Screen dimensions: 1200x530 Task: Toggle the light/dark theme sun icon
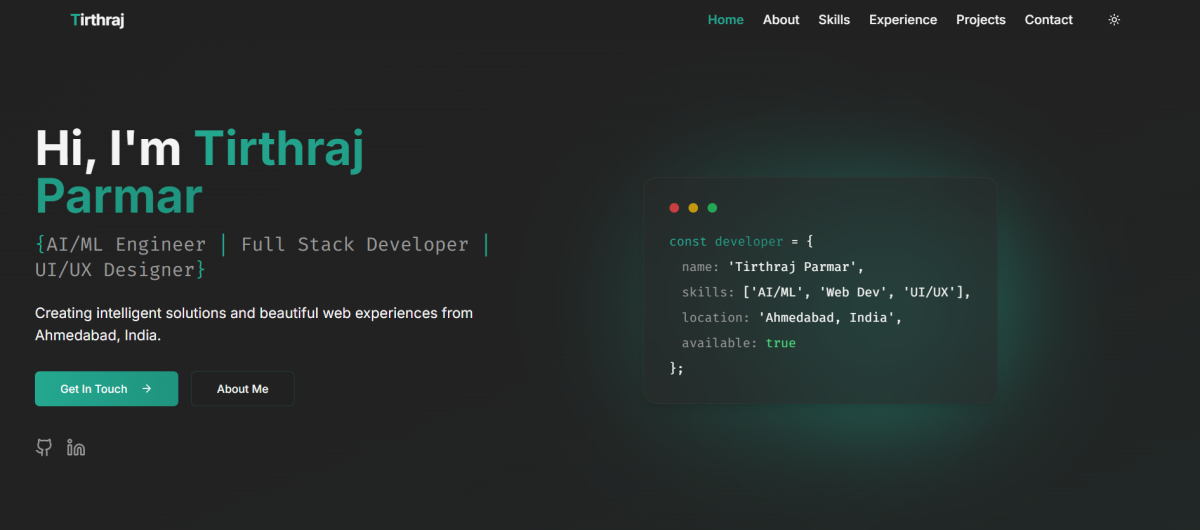tap(1114, 20)
